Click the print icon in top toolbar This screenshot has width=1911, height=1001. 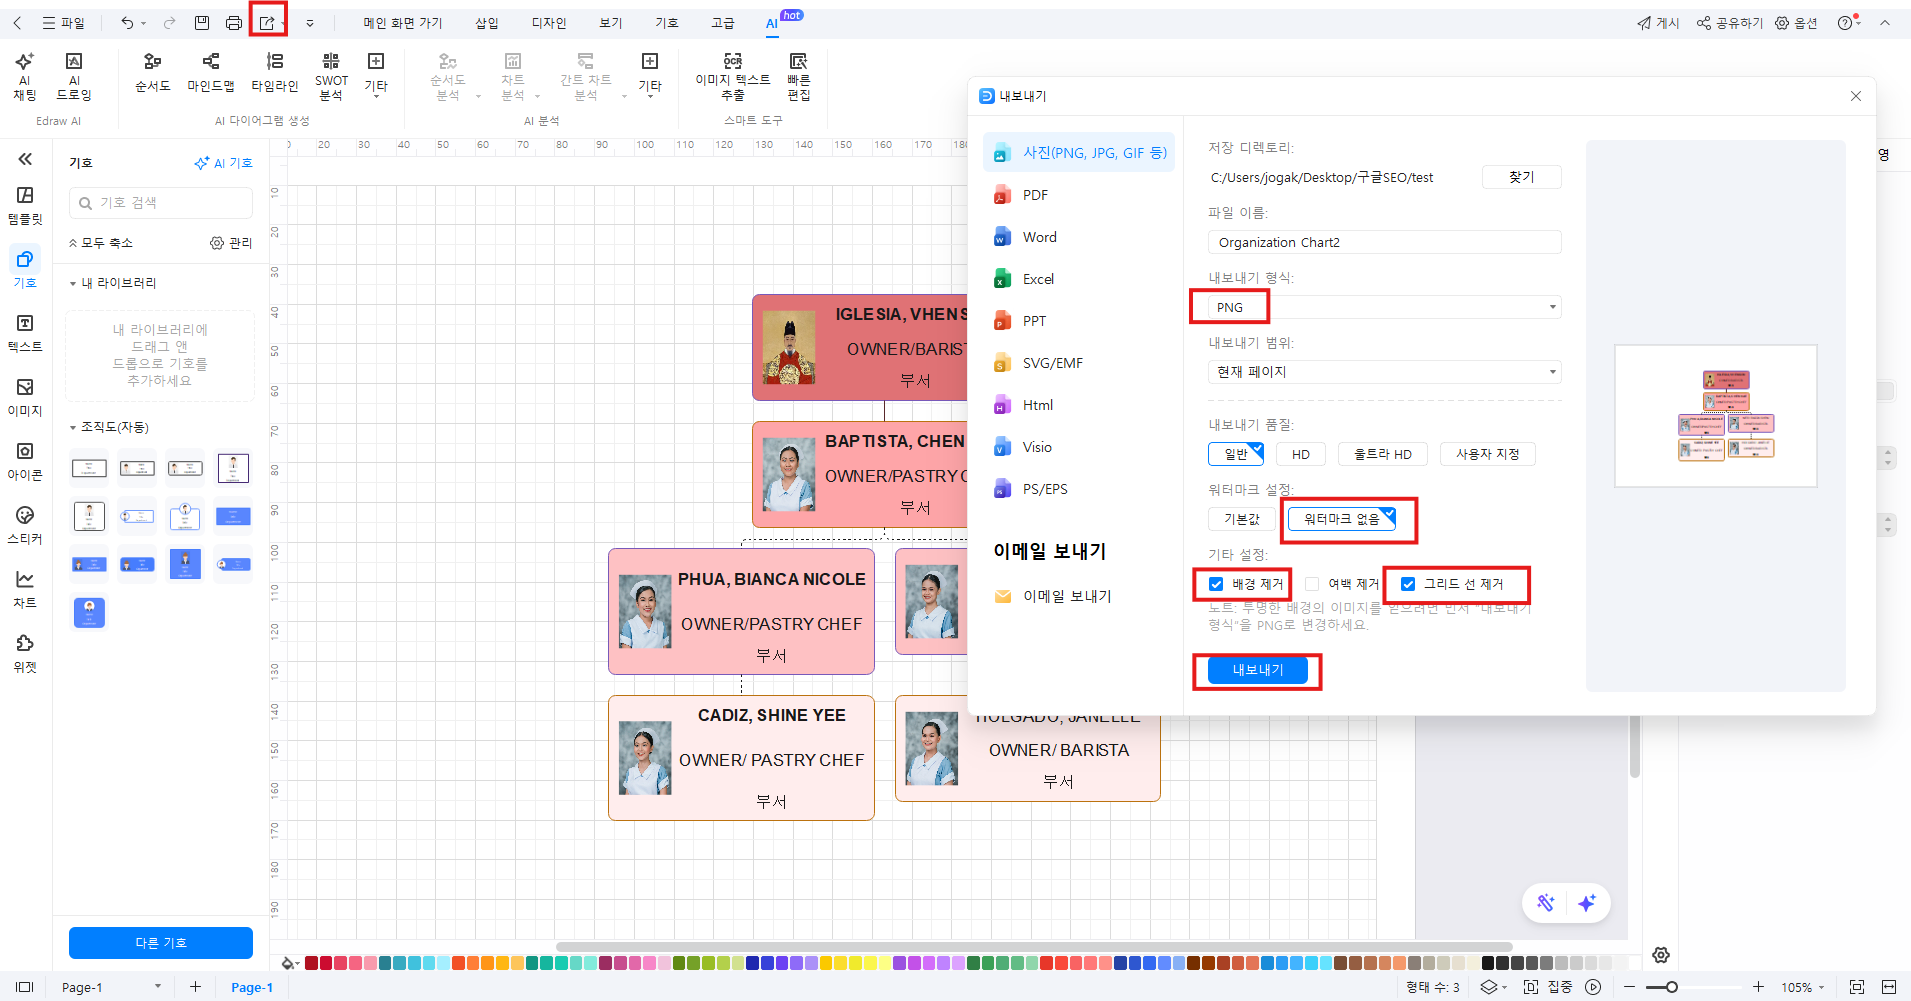click(234, 23)
